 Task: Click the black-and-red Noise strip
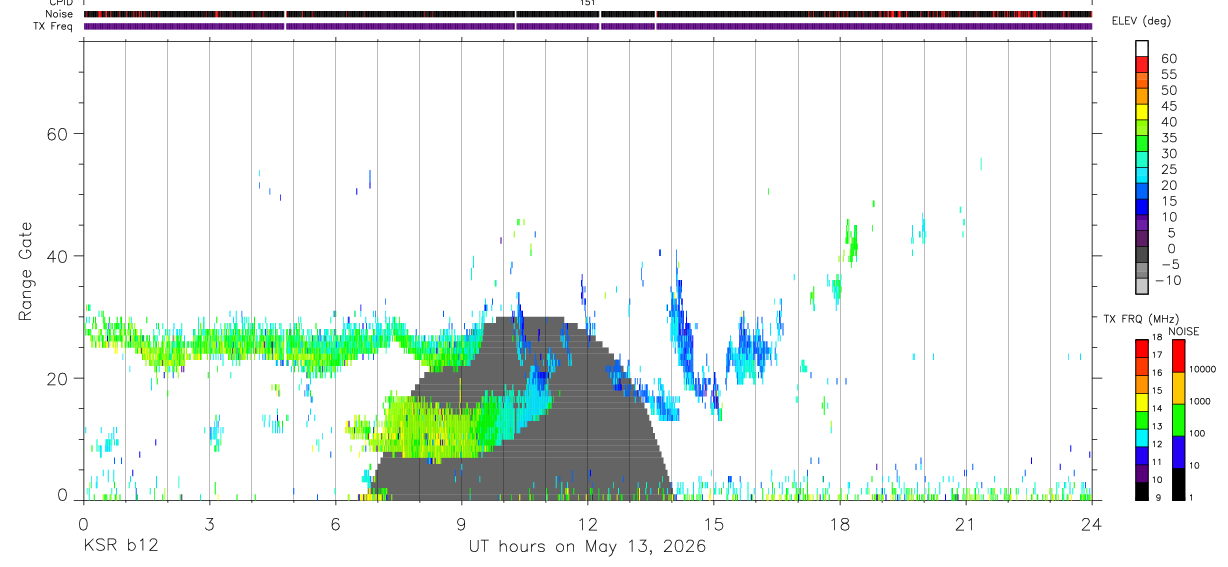[x=587, y=14]
